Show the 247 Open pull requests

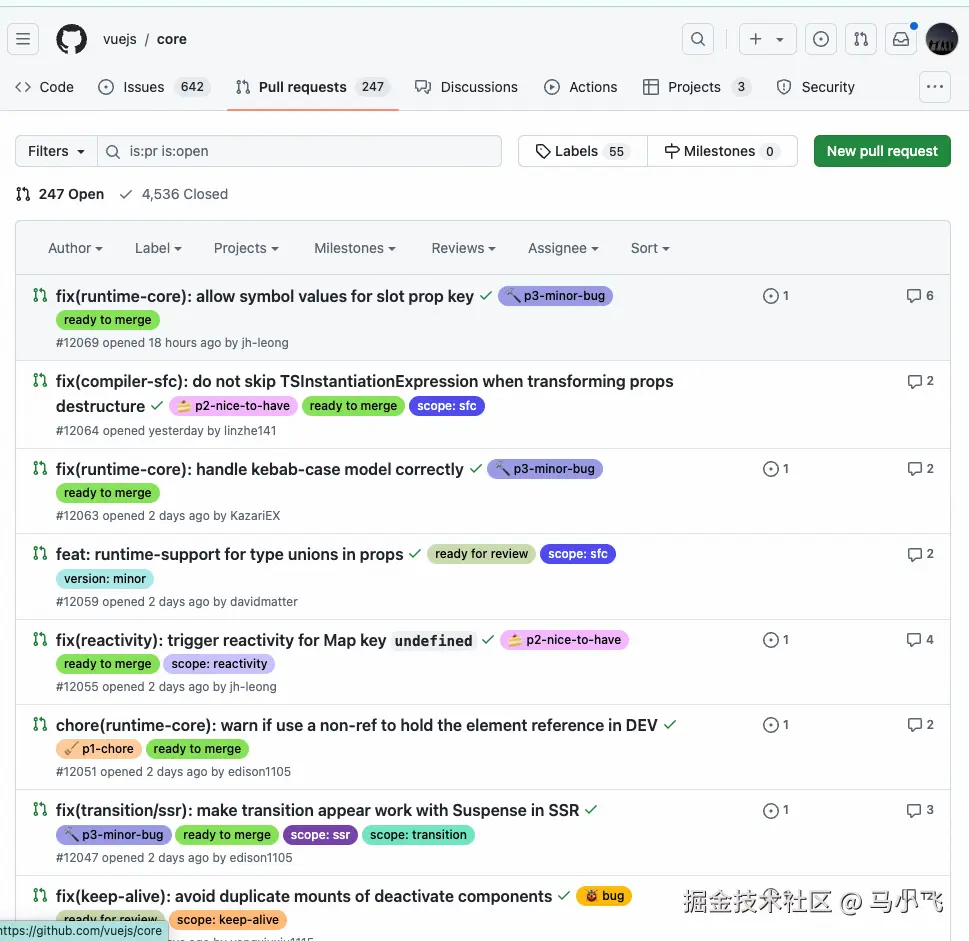click(x=60, y=194)
